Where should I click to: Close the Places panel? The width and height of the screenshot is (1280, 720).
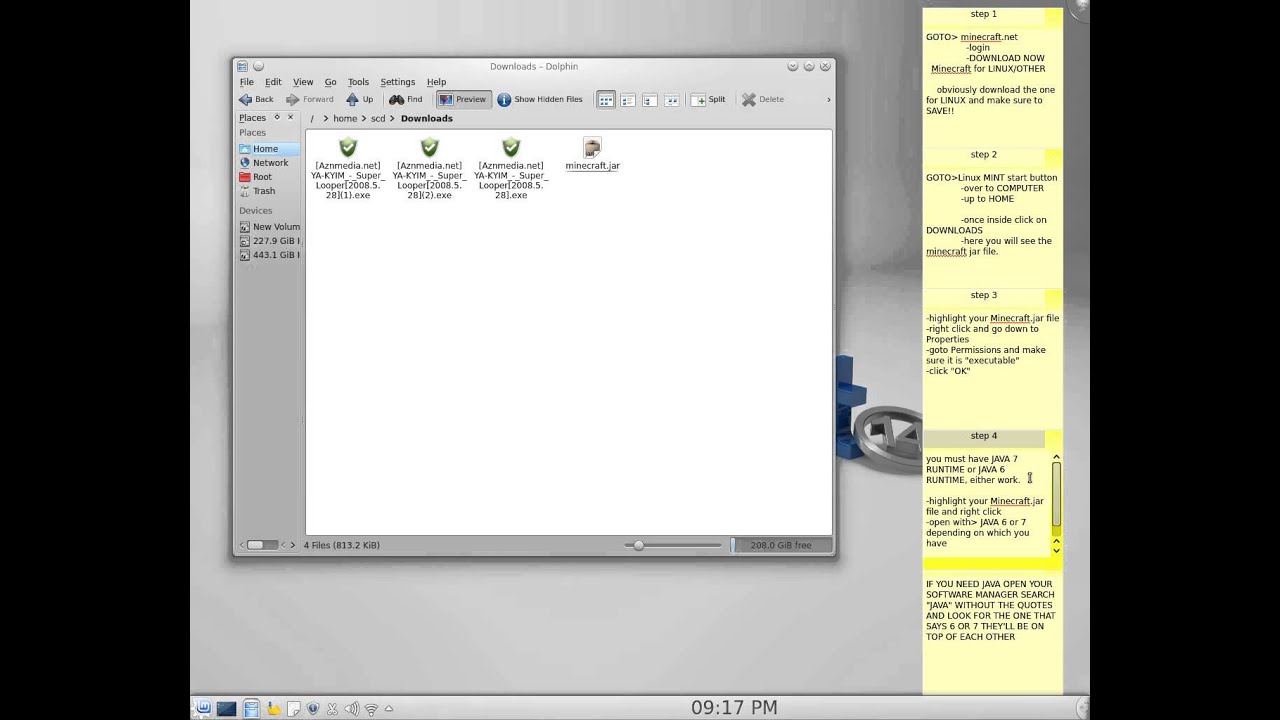[291, 117]
